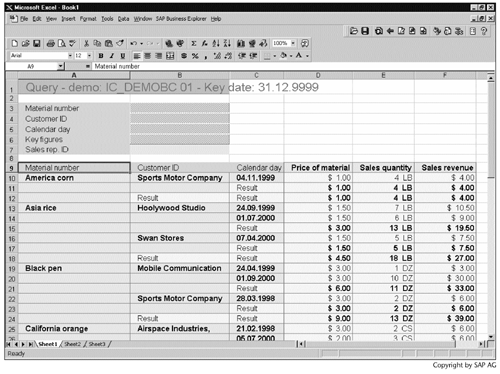Open the Borders dropdown arrow
500x374 pixels.
coord(275,56)
